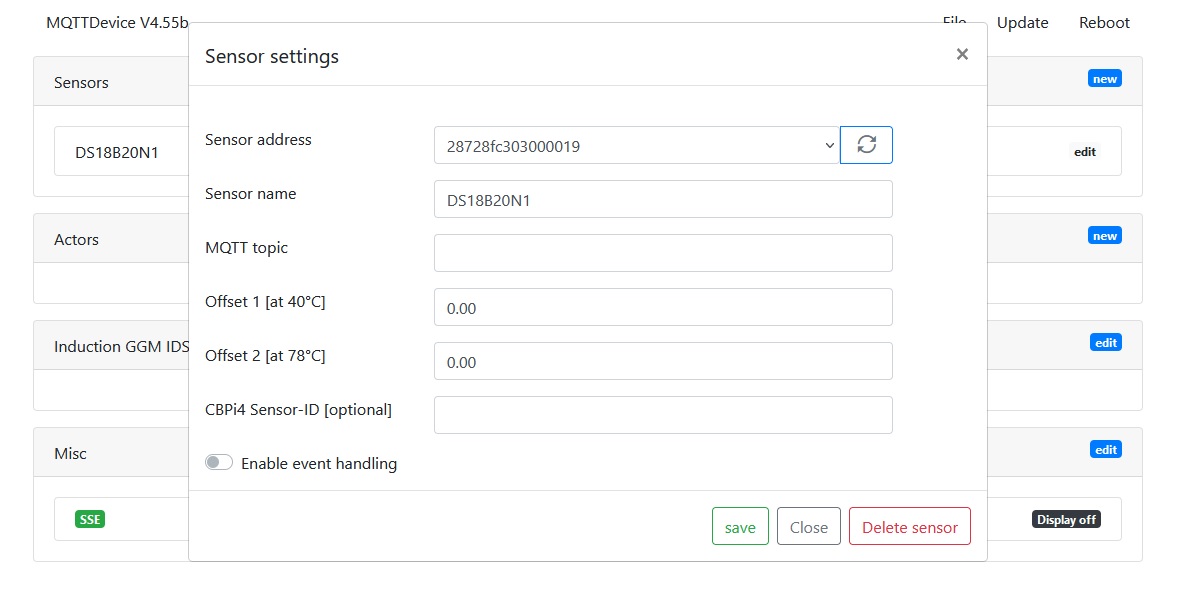Click the edit badge in Misc panel
This screenshot has height=597, width=1178.
[x=1105, y=450]
